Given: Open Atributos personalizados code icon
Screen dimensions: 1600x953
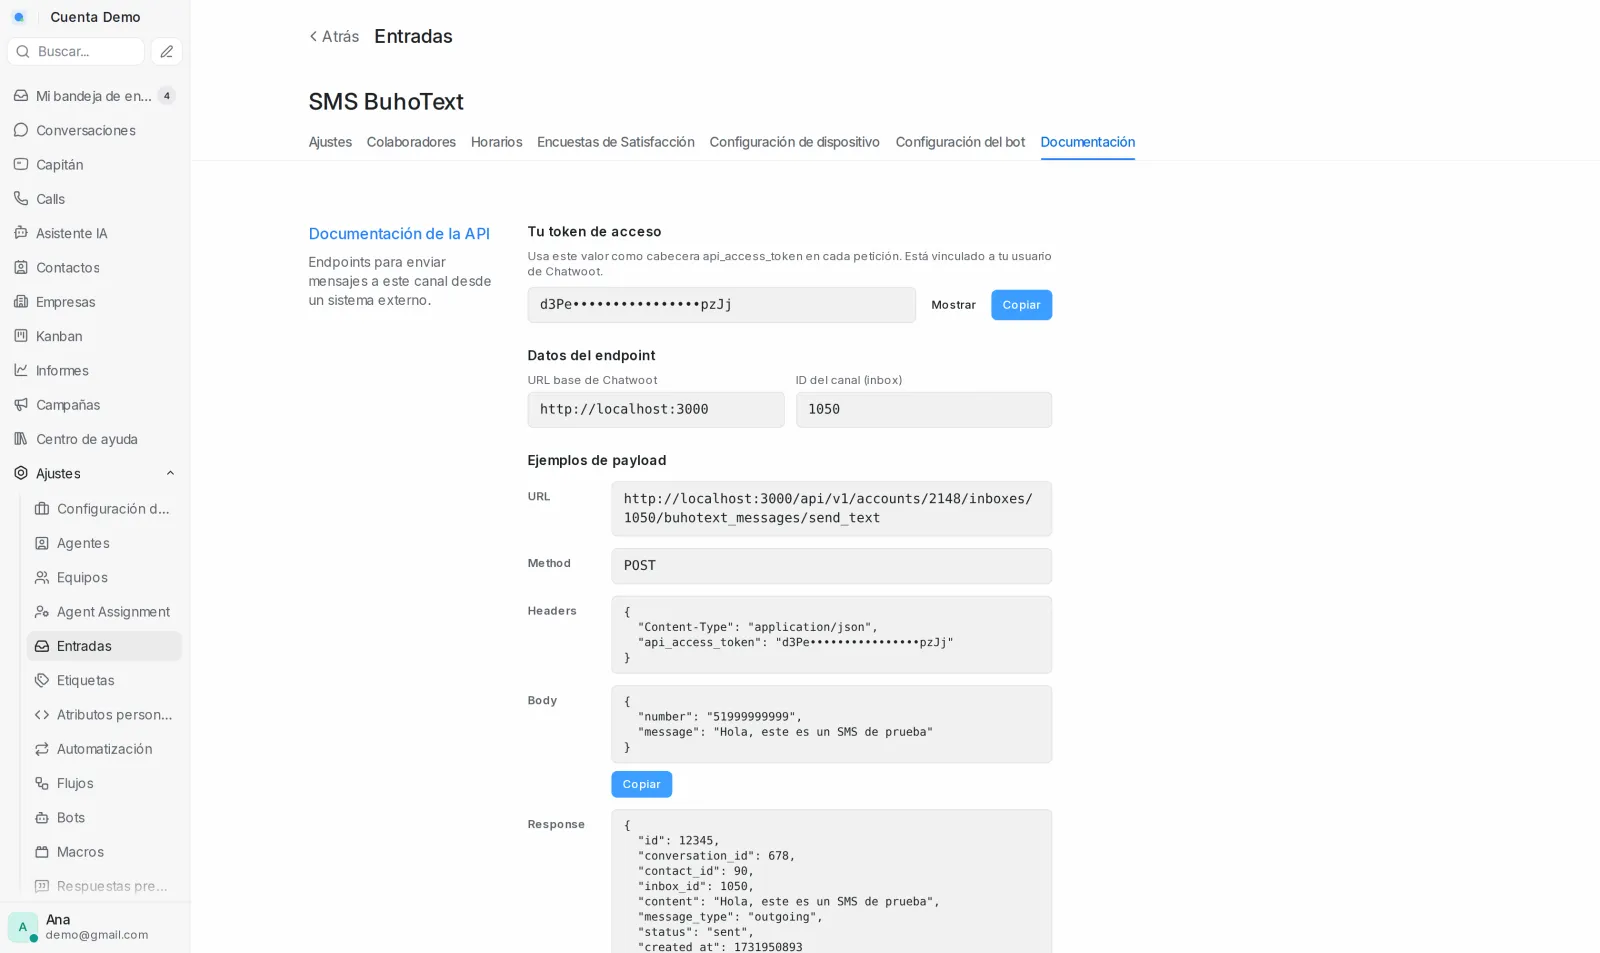Looking at the screenshot, I should point(42,714).
